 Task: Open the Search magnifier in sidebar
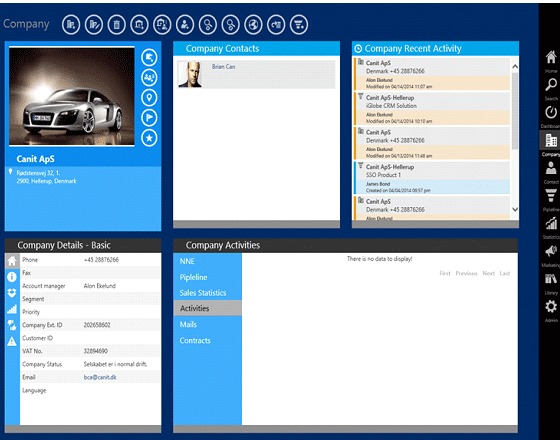coord(551,85)
